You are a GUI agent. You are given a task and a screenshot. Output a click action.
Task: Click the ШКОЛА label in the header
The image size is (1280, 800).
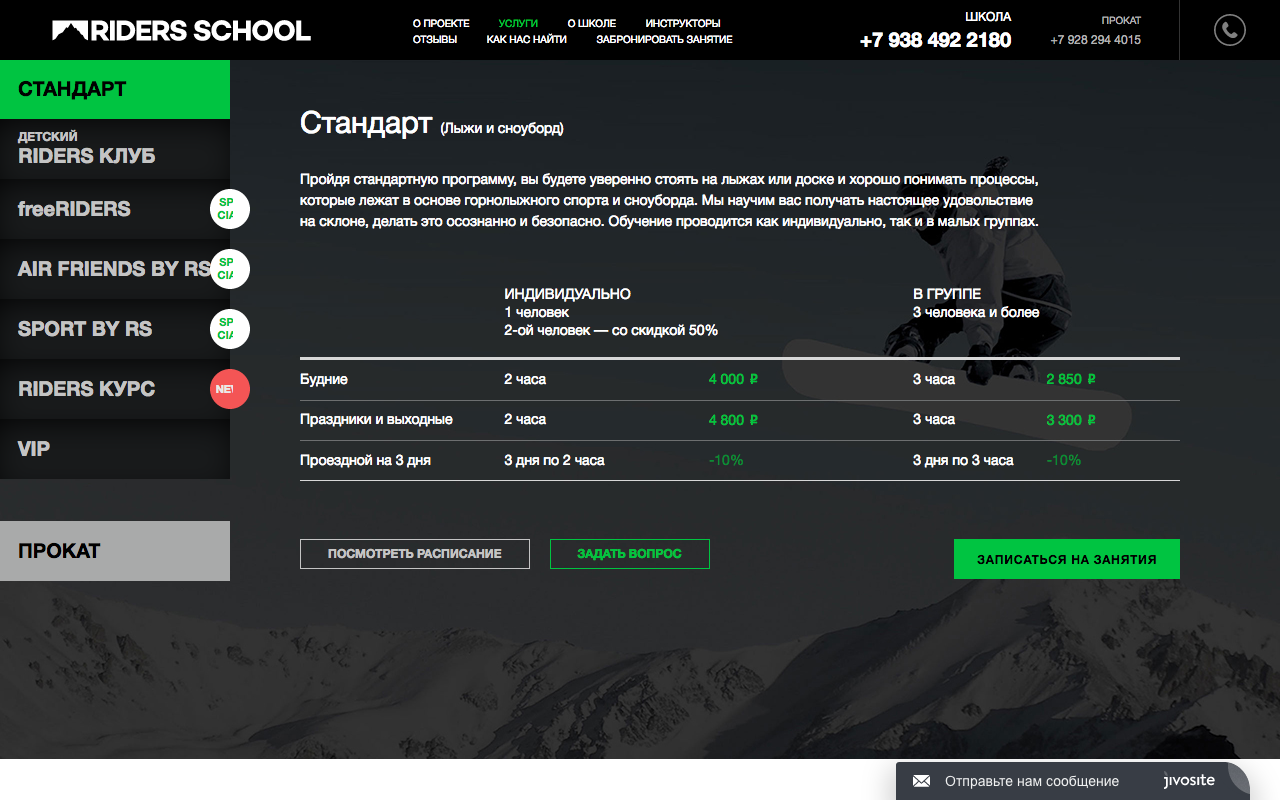click(988, 17)
